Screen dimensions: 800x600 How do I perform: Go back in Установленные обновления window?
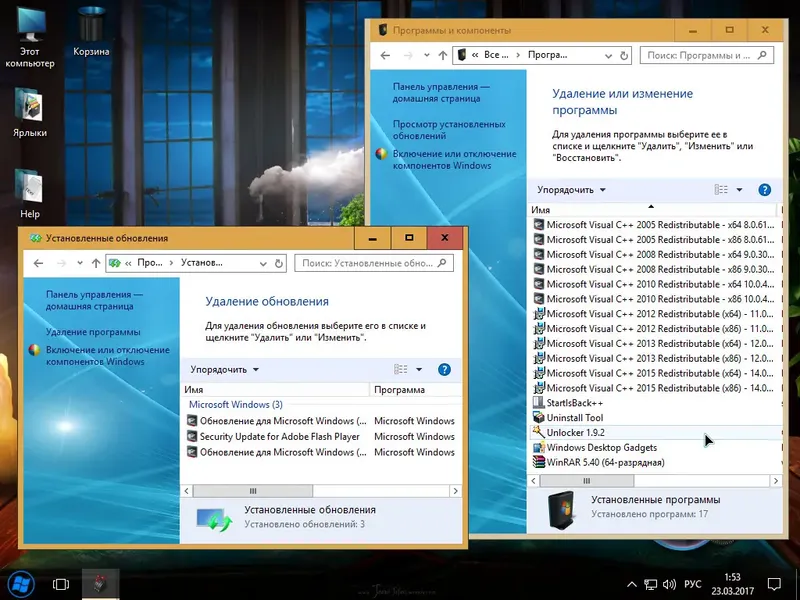tap(38, 263)
